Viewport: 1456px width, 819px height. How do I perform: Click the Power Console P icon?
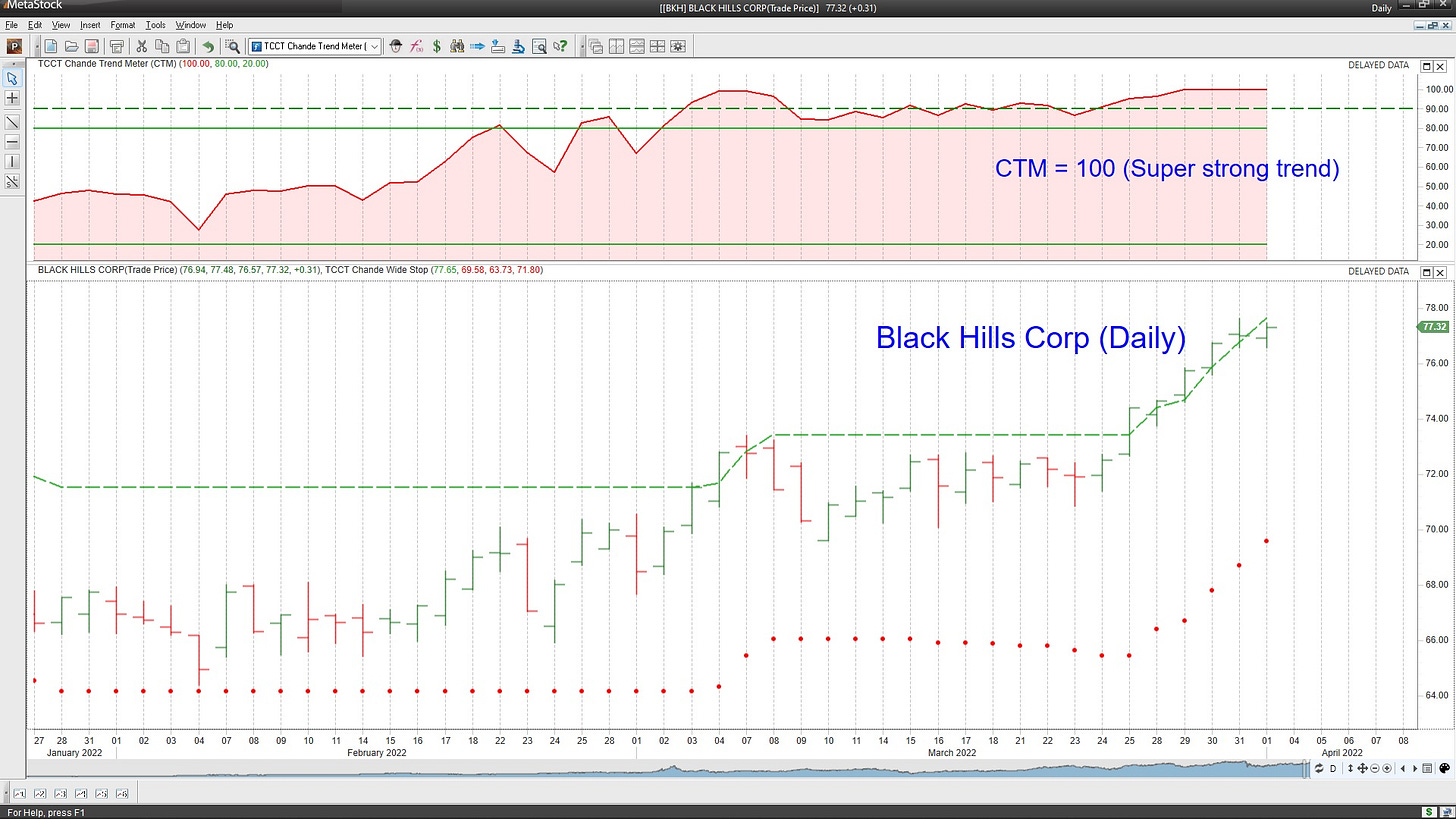[16, 46]
